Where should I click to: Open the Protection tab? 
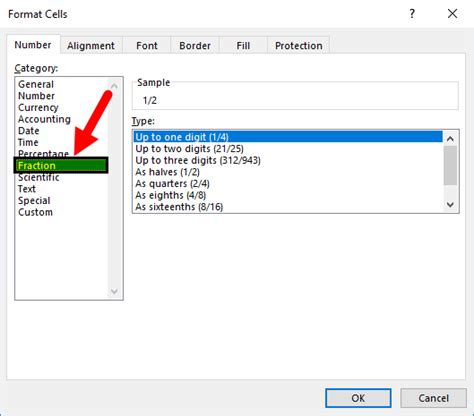coord(299,46)
